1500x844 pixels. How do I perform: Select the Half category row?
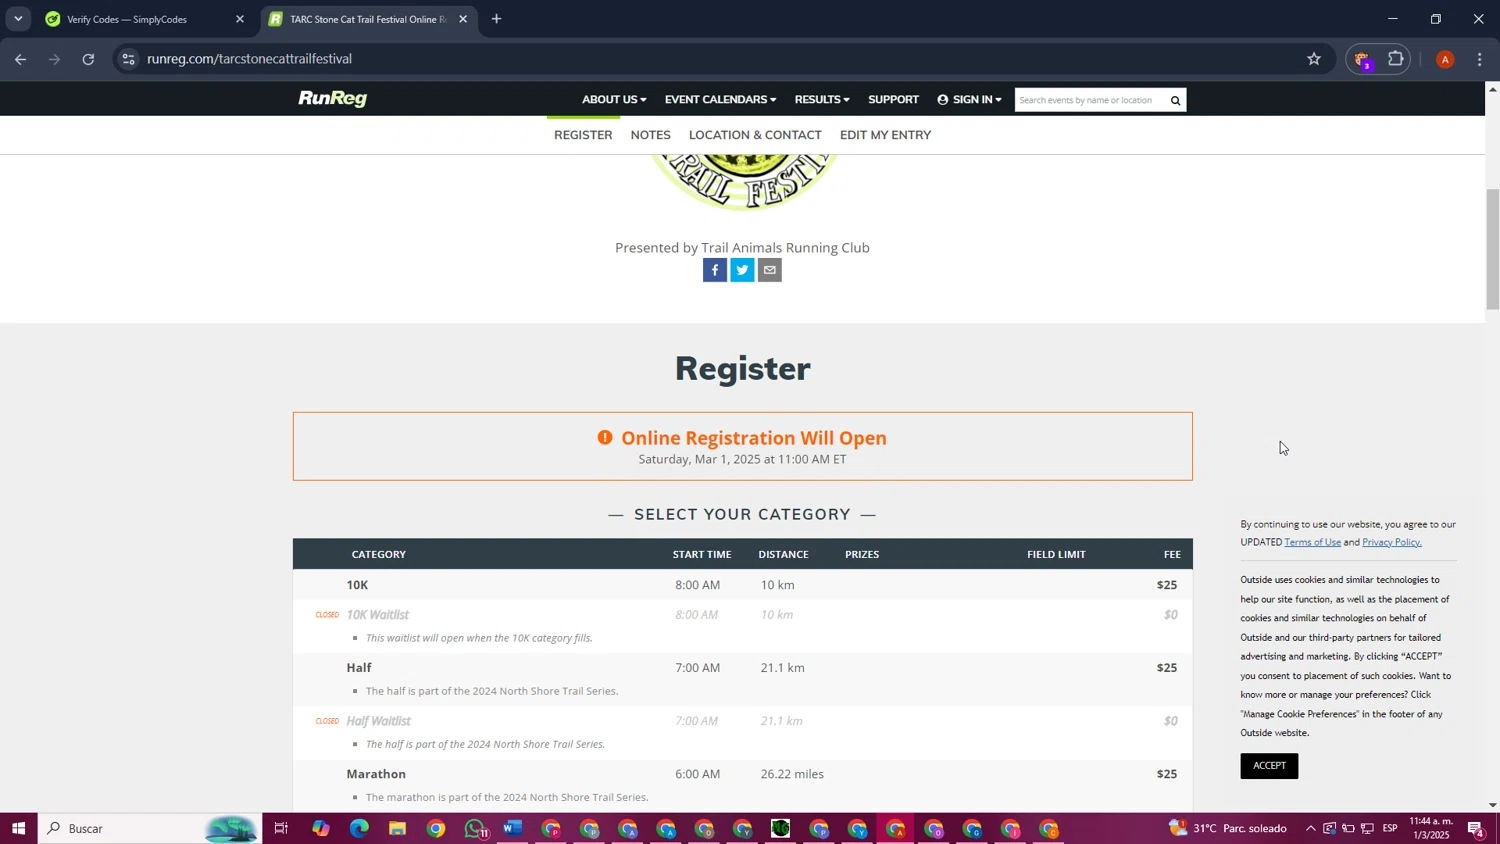click(x=742, y=678)
